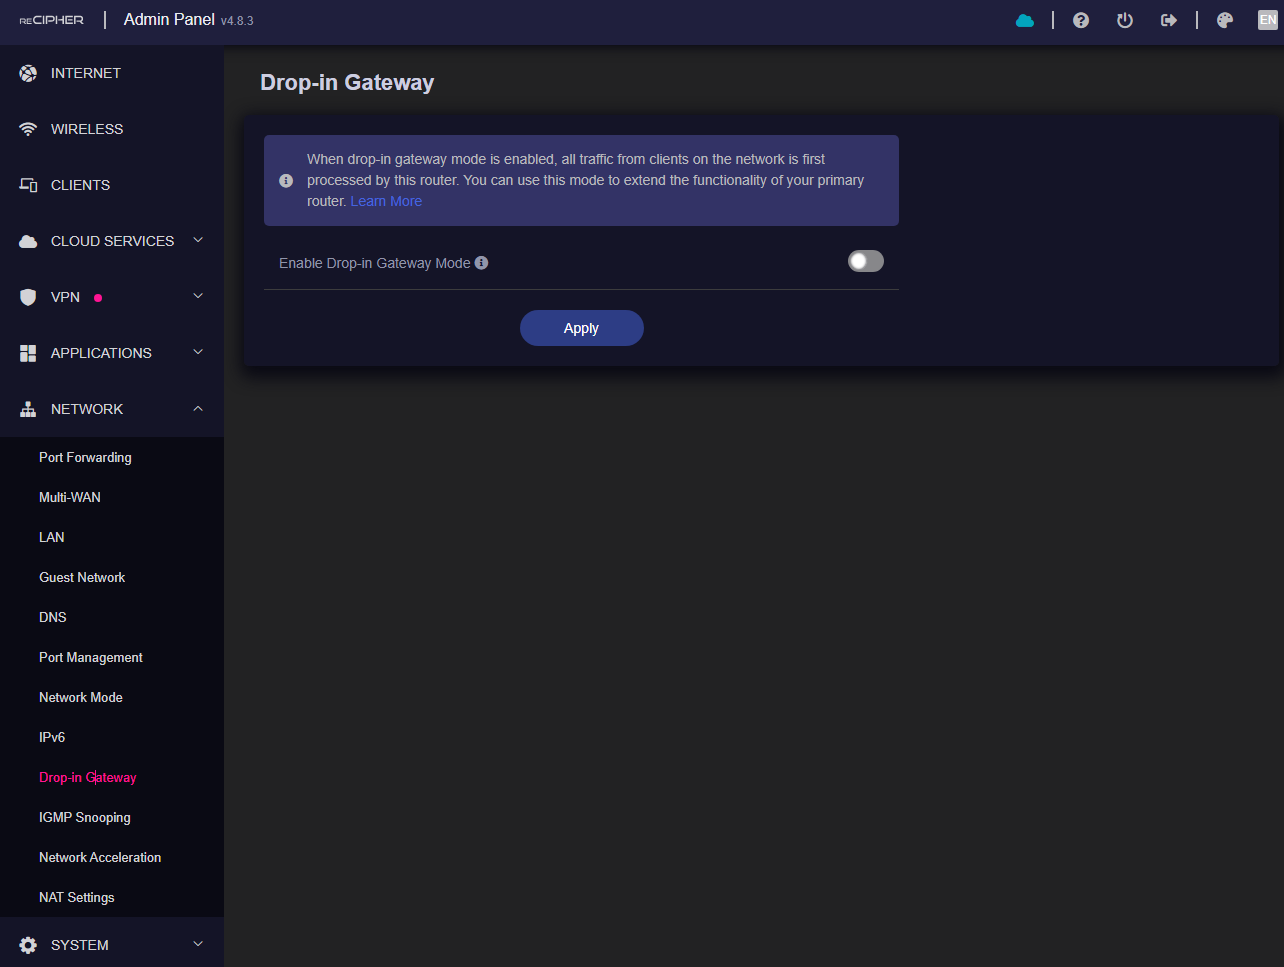Expand the VPN section chevron
The height and width of the screenshot is (967, 1284).
click(x=198, y=296)
